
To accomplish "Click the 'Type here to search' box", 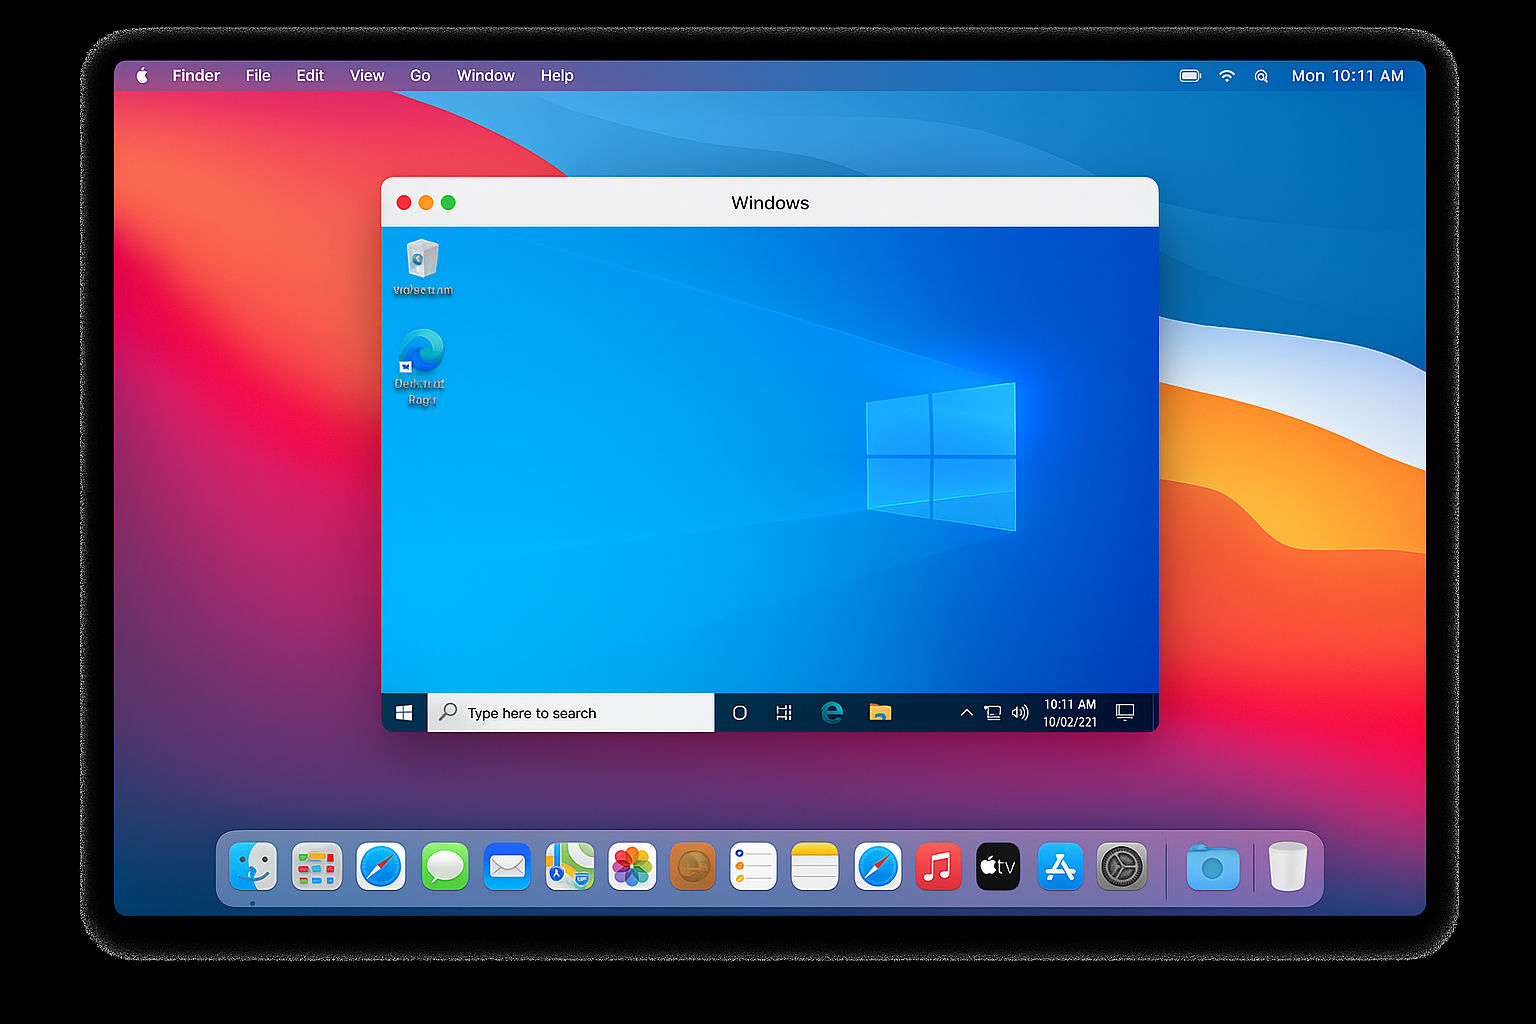I will pos(571,712).
